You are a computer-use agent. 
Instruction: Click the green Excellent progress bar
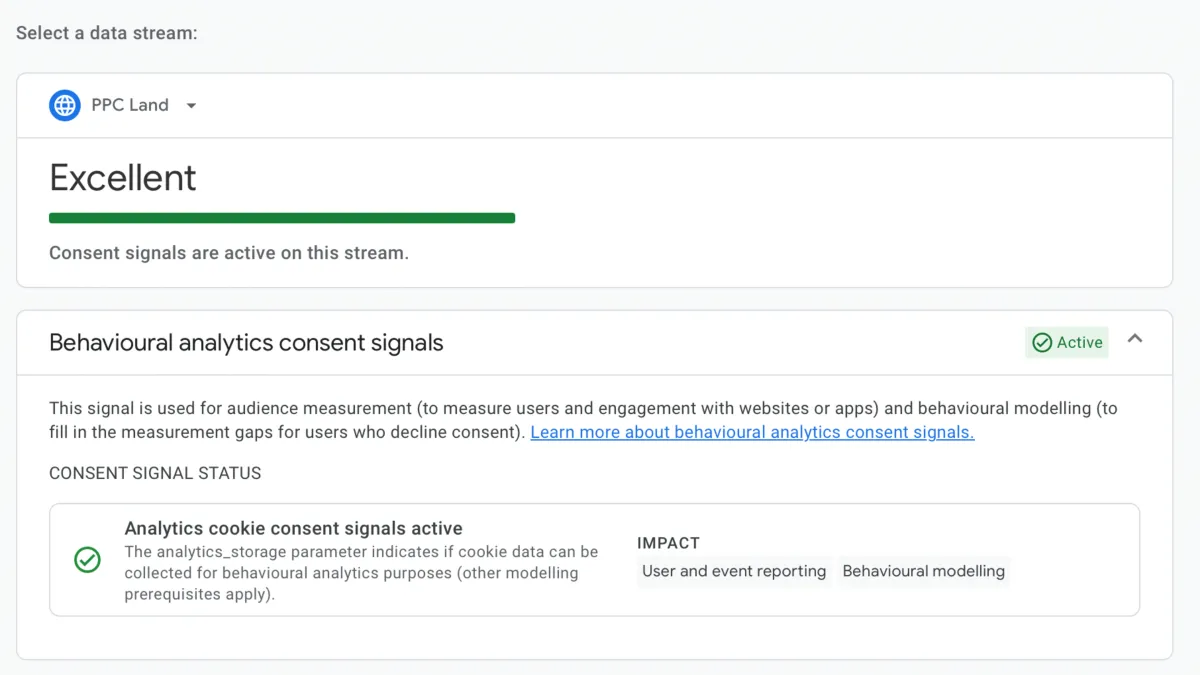tap(282, 217)
